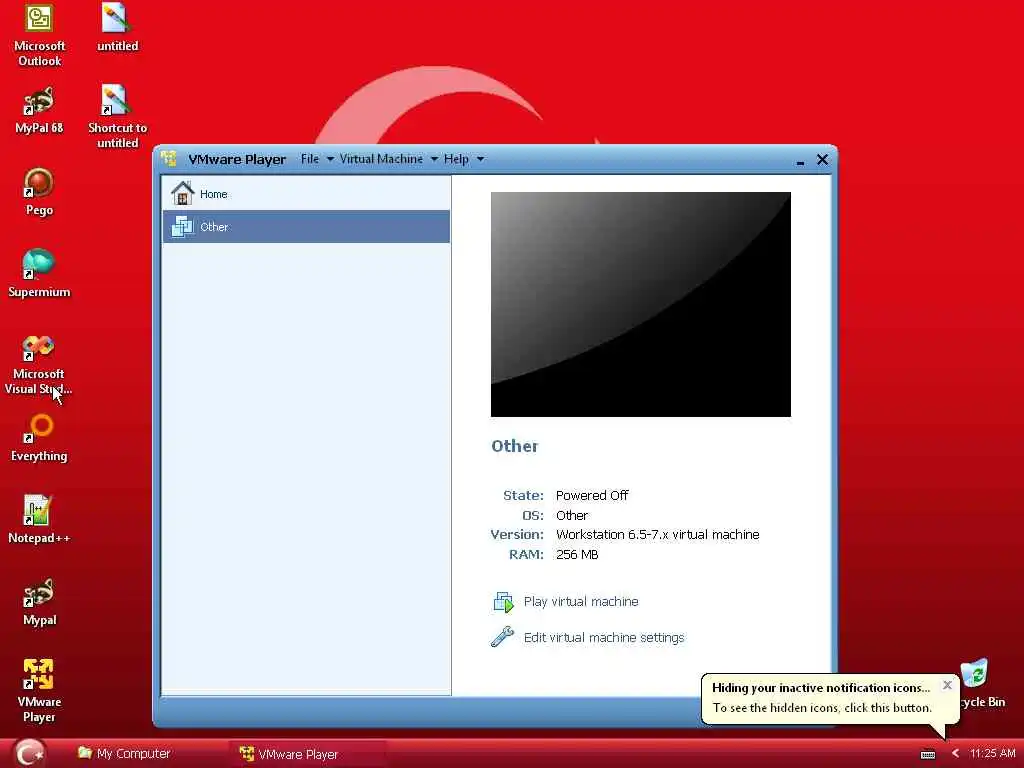Viewport: 1024px width, 768px height.
Task: Show hidden notification icons arrow
Action: [x=955, y=754]
